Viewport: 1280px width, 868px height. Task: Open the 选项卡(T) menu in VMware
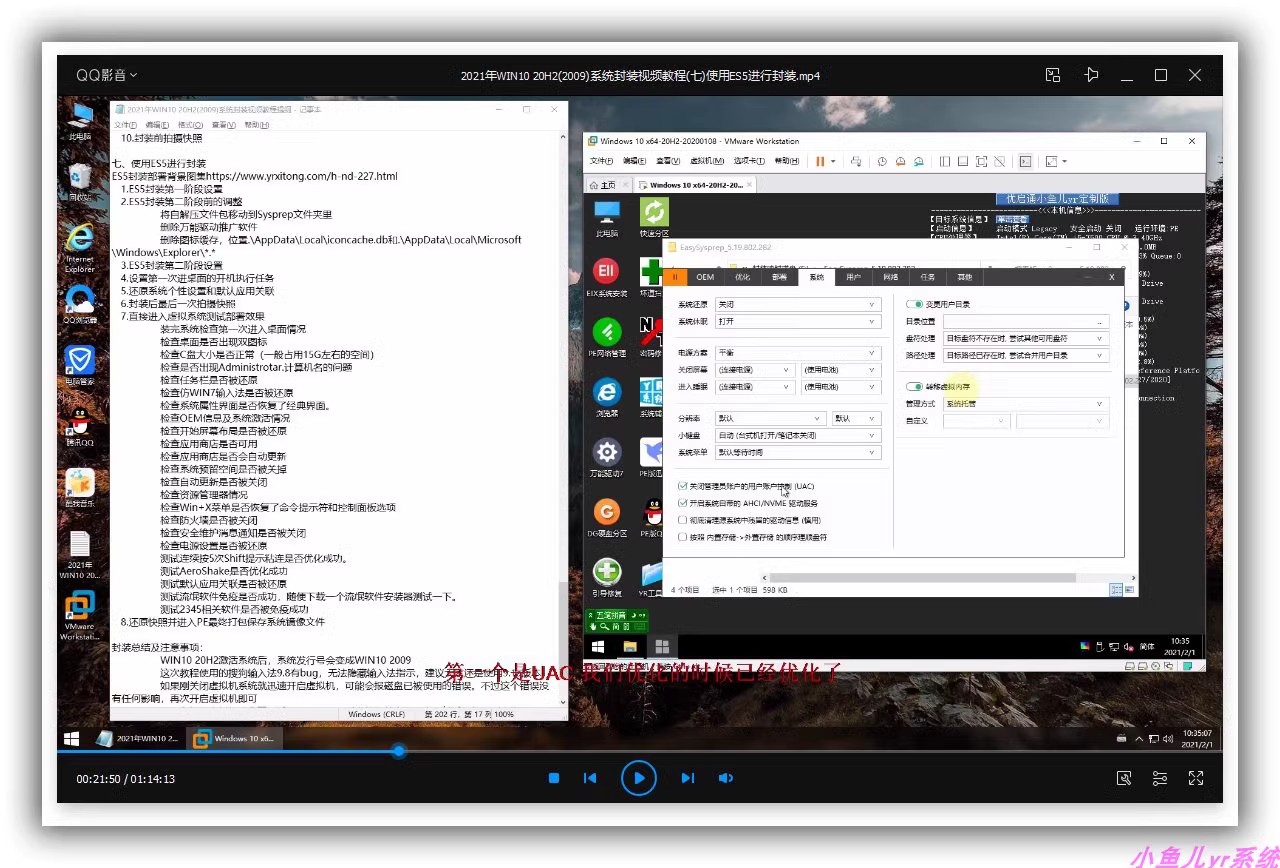750,161
